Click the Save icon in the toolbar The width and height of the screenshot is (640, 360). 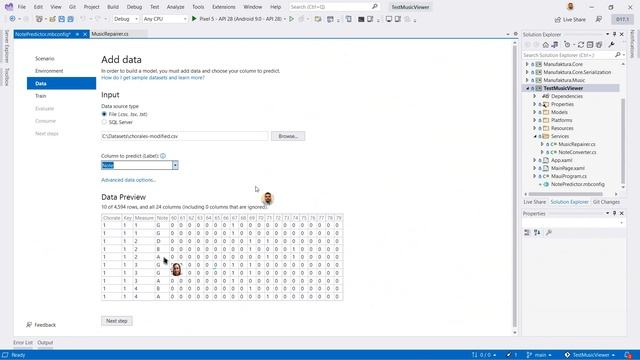point(61,19)
